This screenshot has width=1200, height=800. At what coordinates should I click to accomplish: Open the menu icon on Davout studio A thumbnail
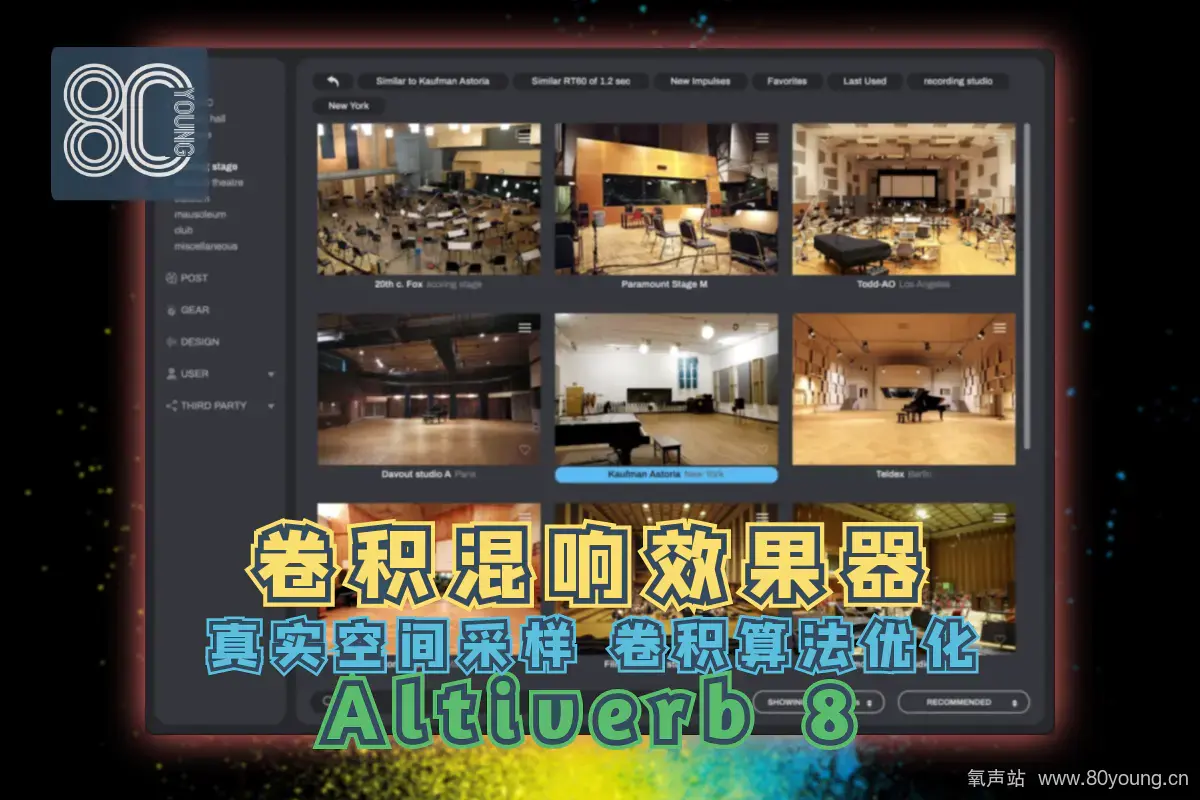[525, 327]
